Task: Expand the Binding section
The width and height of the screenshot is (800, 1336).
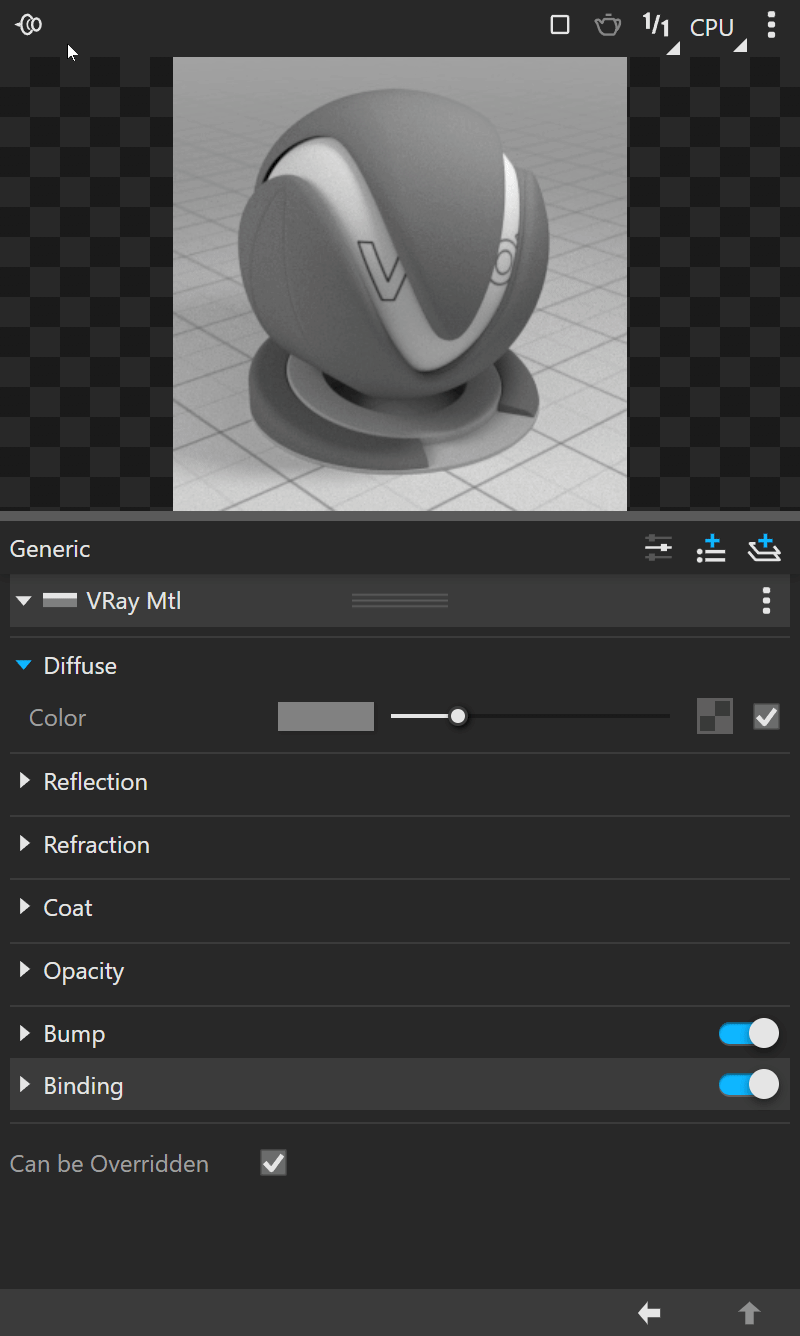Action: point(25,1085)
